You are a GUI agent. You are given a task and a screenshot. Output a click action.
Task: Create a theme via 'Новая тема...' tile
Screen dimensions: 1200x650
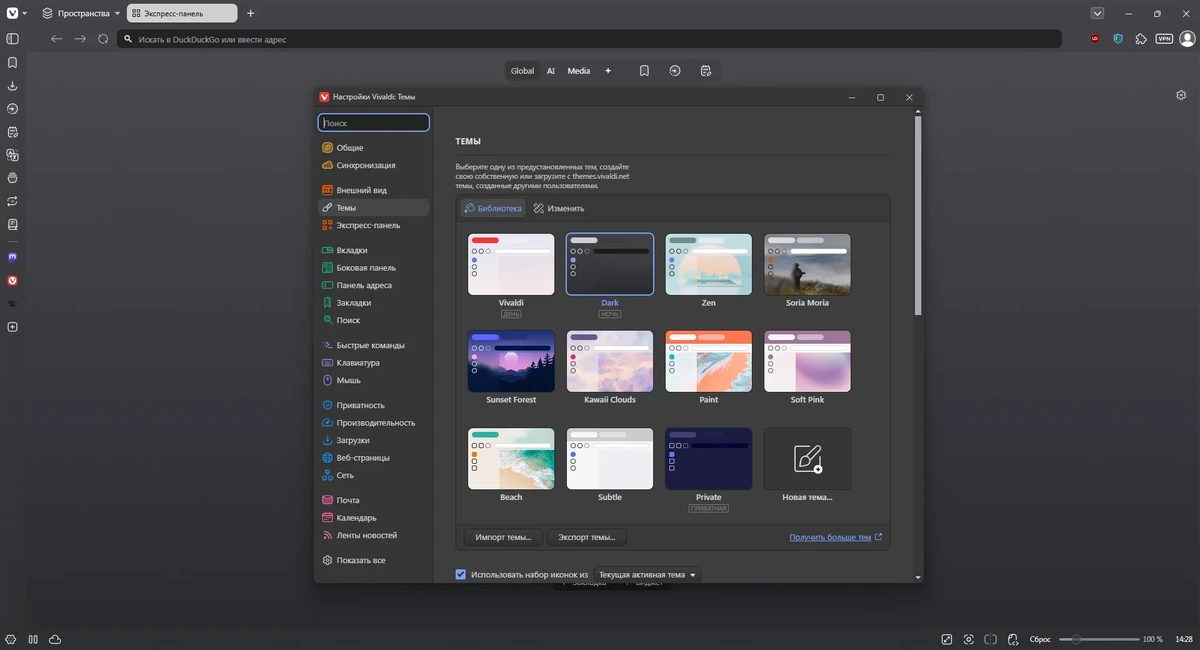807,459
